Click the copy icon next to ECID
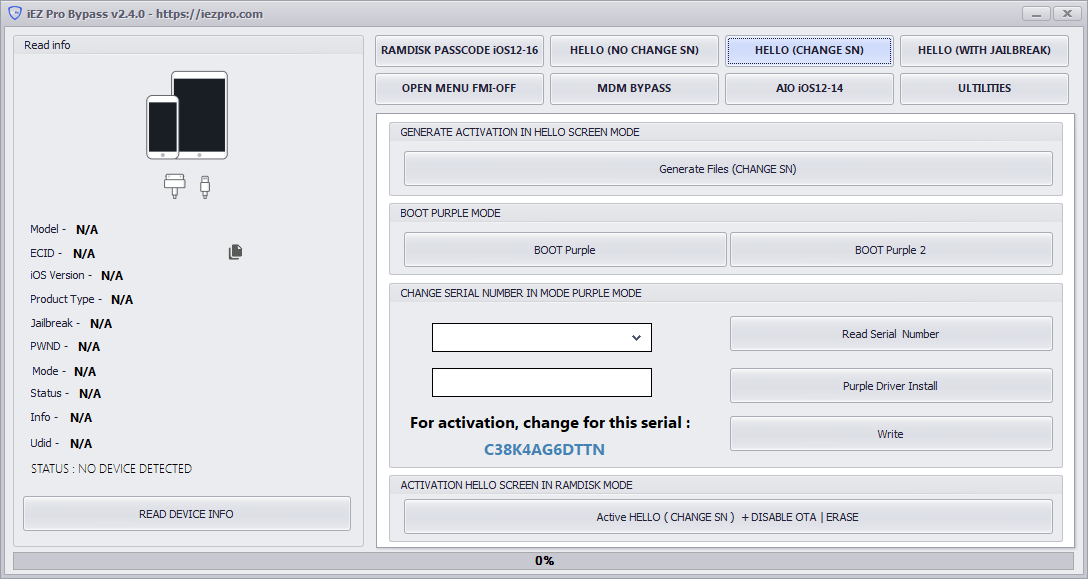This screenshot has height=579, width=1088. click(x=235, y=252)
